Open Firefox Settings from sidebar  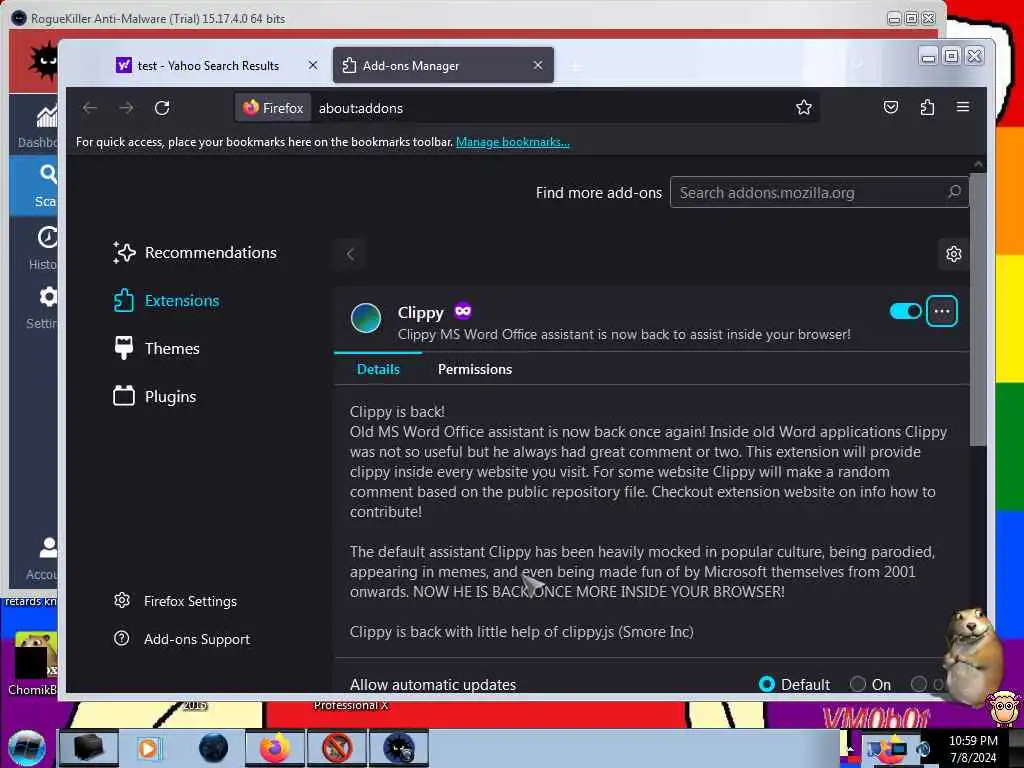click(175, 601)
